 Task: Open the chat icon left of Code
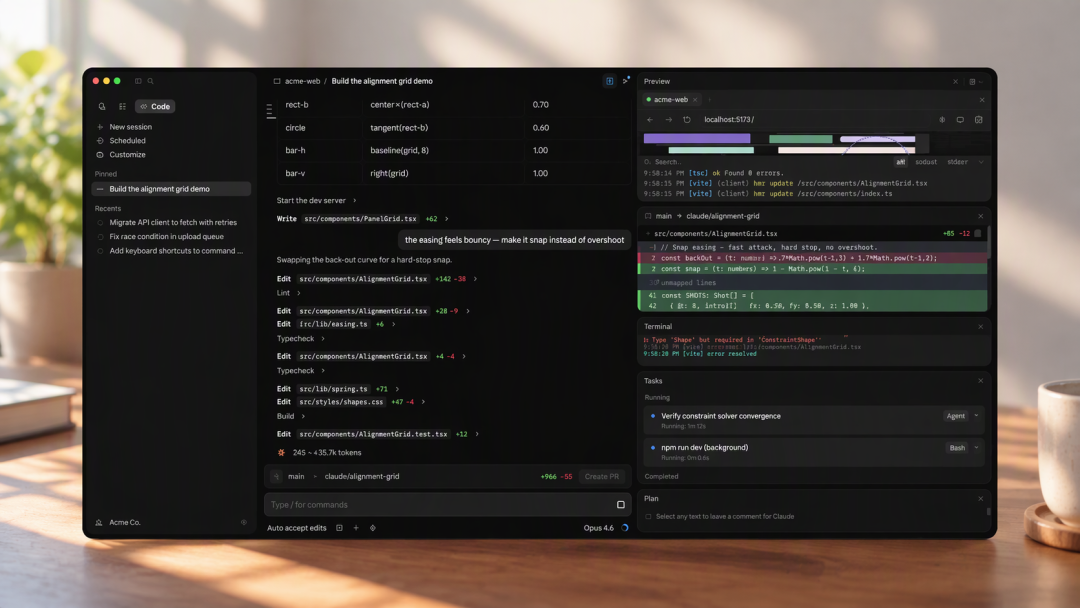click(x=102, y=107)
